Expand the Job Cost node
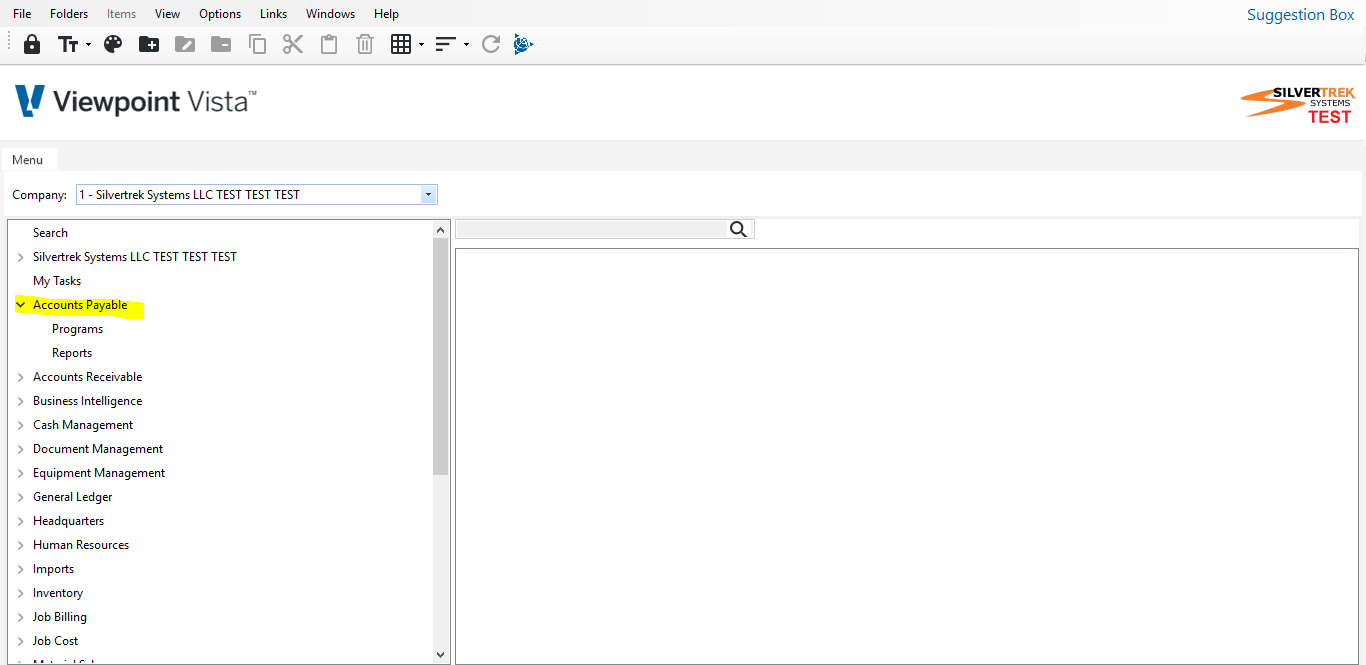This screenshot has height=665, width=1366. tap(21, 641)
